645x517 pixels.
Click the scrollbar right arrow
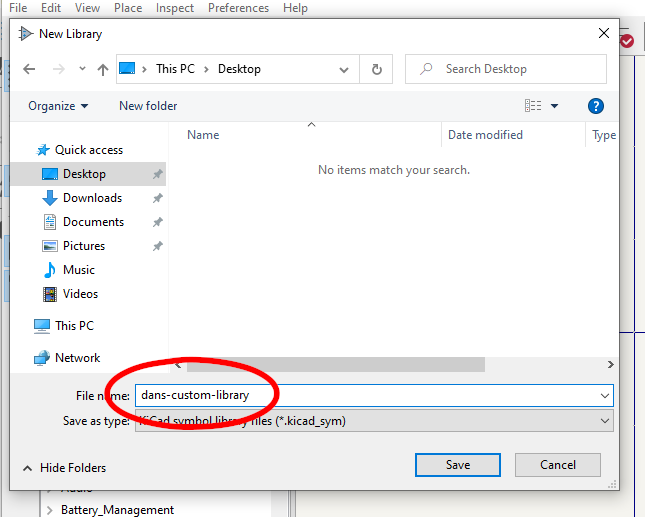pyautogui.click(x=611, y=364)
